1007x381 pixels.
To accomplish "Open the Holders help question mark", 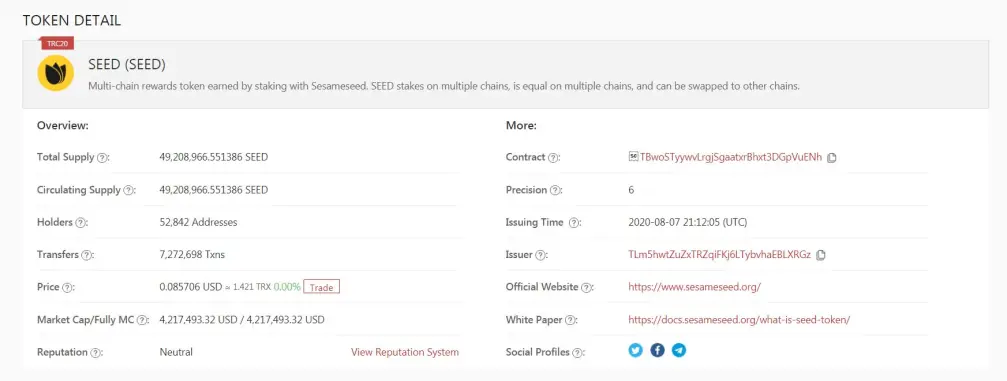I will tap(80, 223).
